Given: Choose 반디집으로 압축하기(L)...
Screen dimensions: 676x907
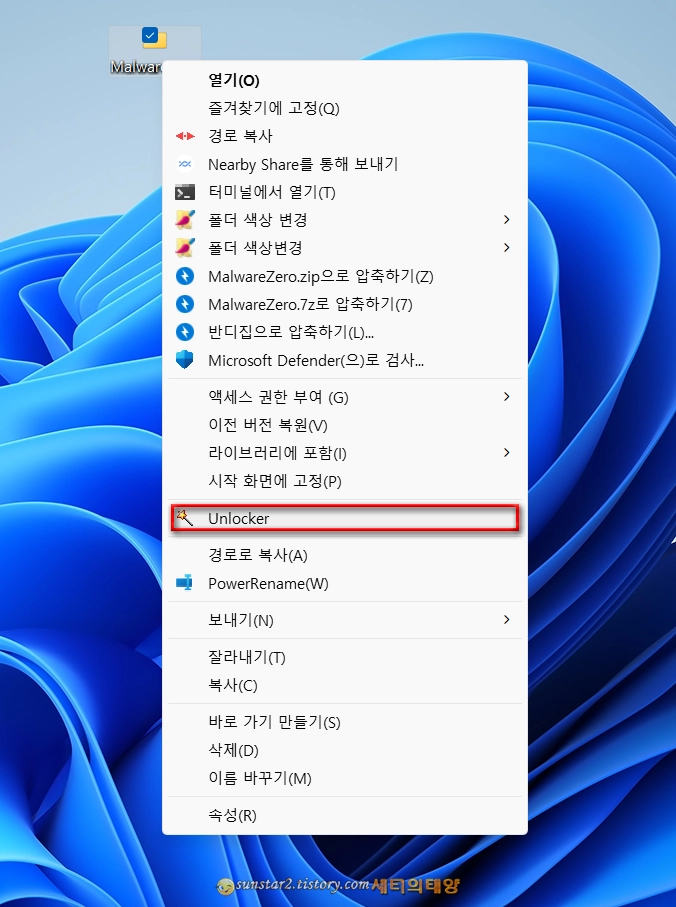Looking at the screenshot, I should (345, 331).
